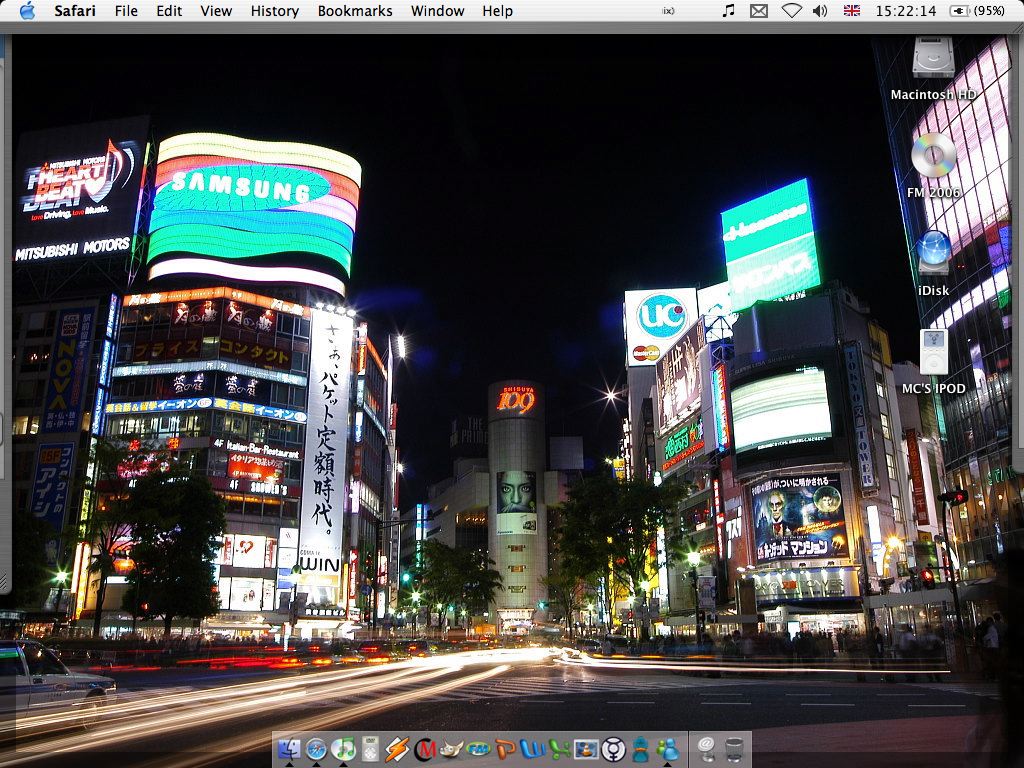Click the 15:22:14 menu bar clock
1024x768 pixels.
pos(906,11)
